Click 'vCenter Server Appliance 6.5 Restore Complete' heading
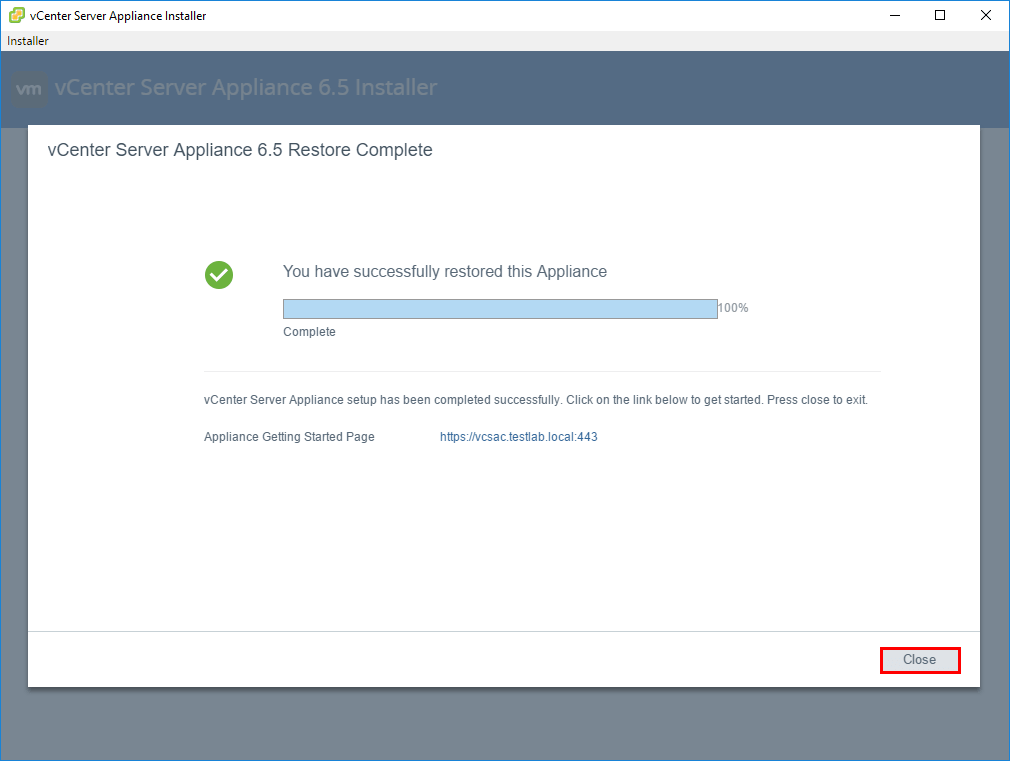Image resolution: width=1010 pixels, height=761 pixels. [x=240, y=149]
